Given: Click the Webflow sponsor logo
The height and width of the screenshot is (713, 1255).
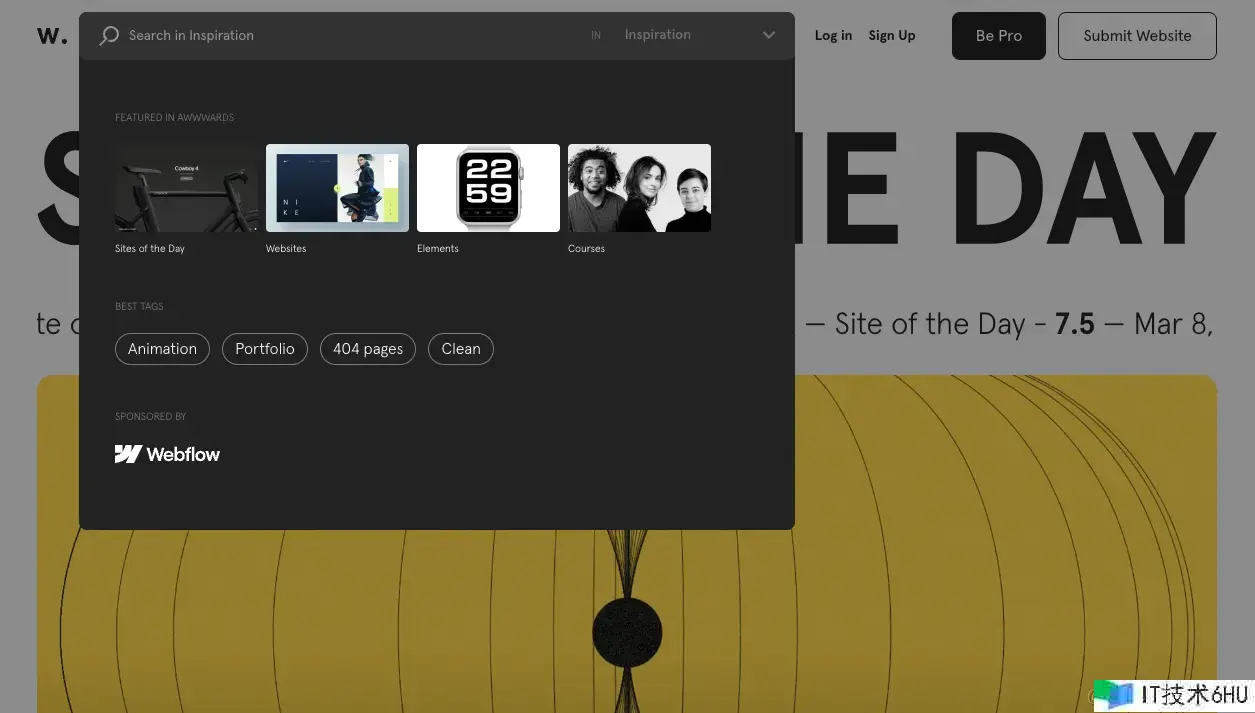Looking at the screenshot, I should tap(167, 454).
